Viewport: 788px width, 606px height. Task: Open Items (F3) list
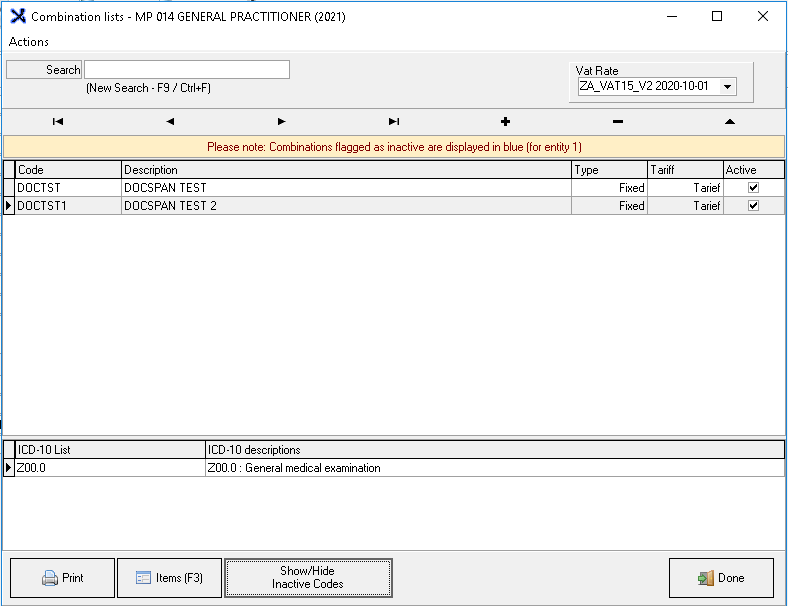pyautogui.click(x=169, y=578)
